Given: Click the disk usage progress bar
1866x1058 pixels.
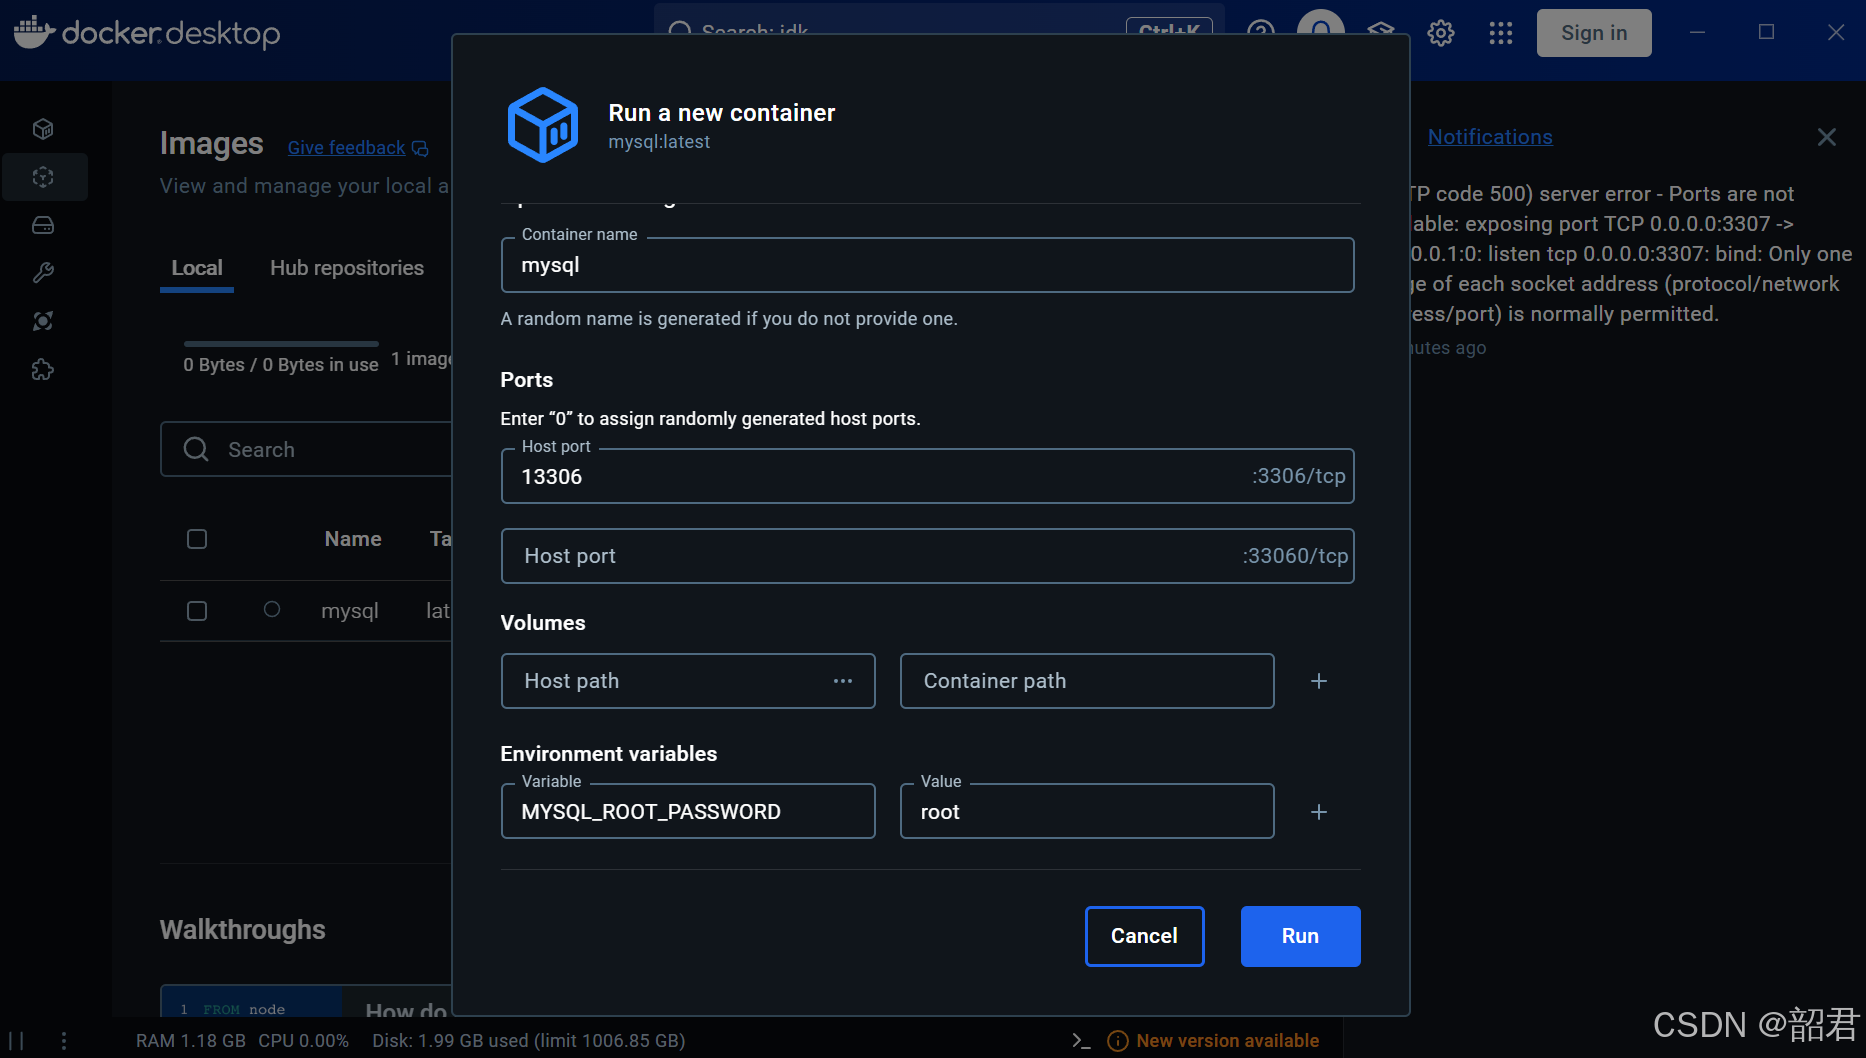Looking at the screenshot, I should point(281,343).
